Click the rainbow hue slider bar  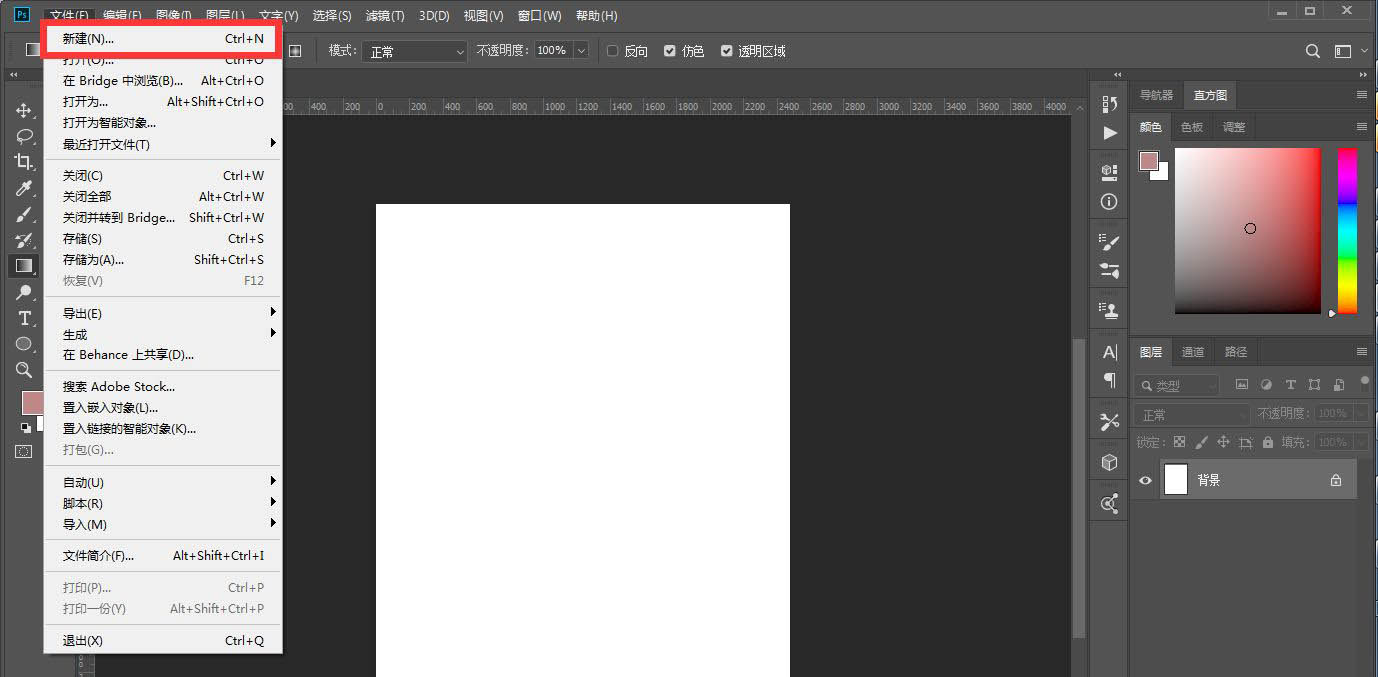tap(1347, 231)
